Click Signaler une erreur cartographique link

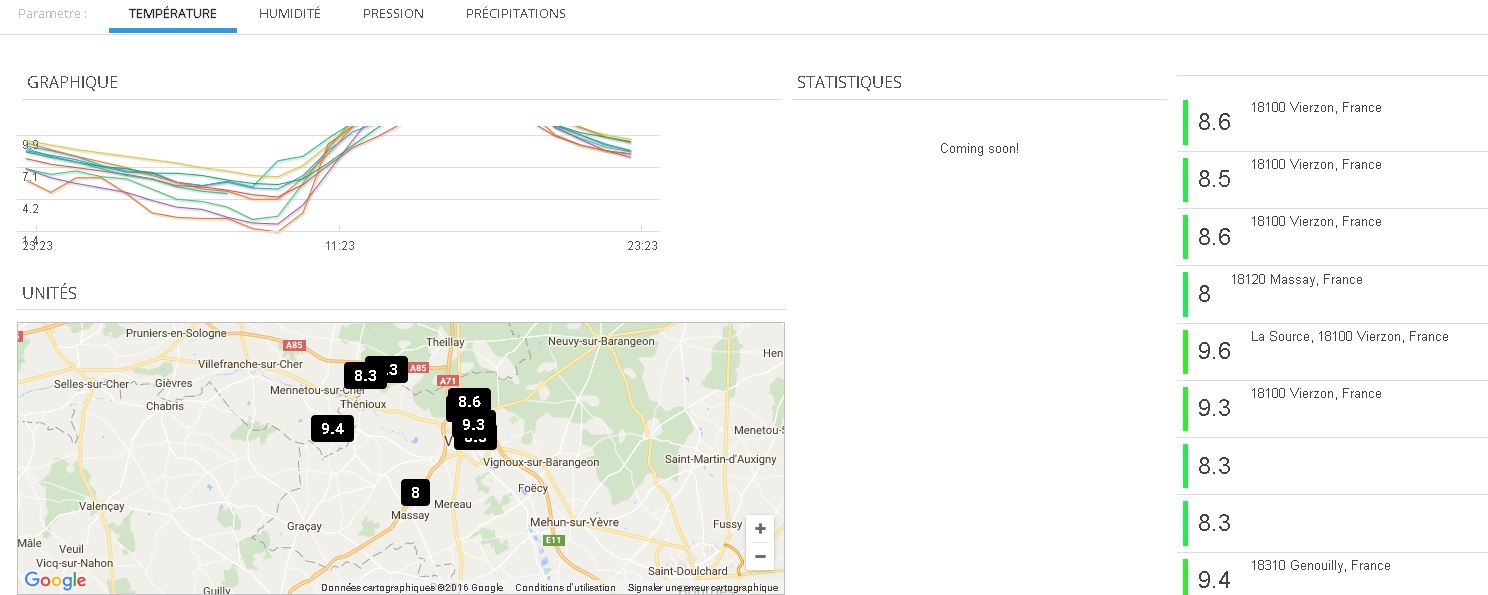702,588
